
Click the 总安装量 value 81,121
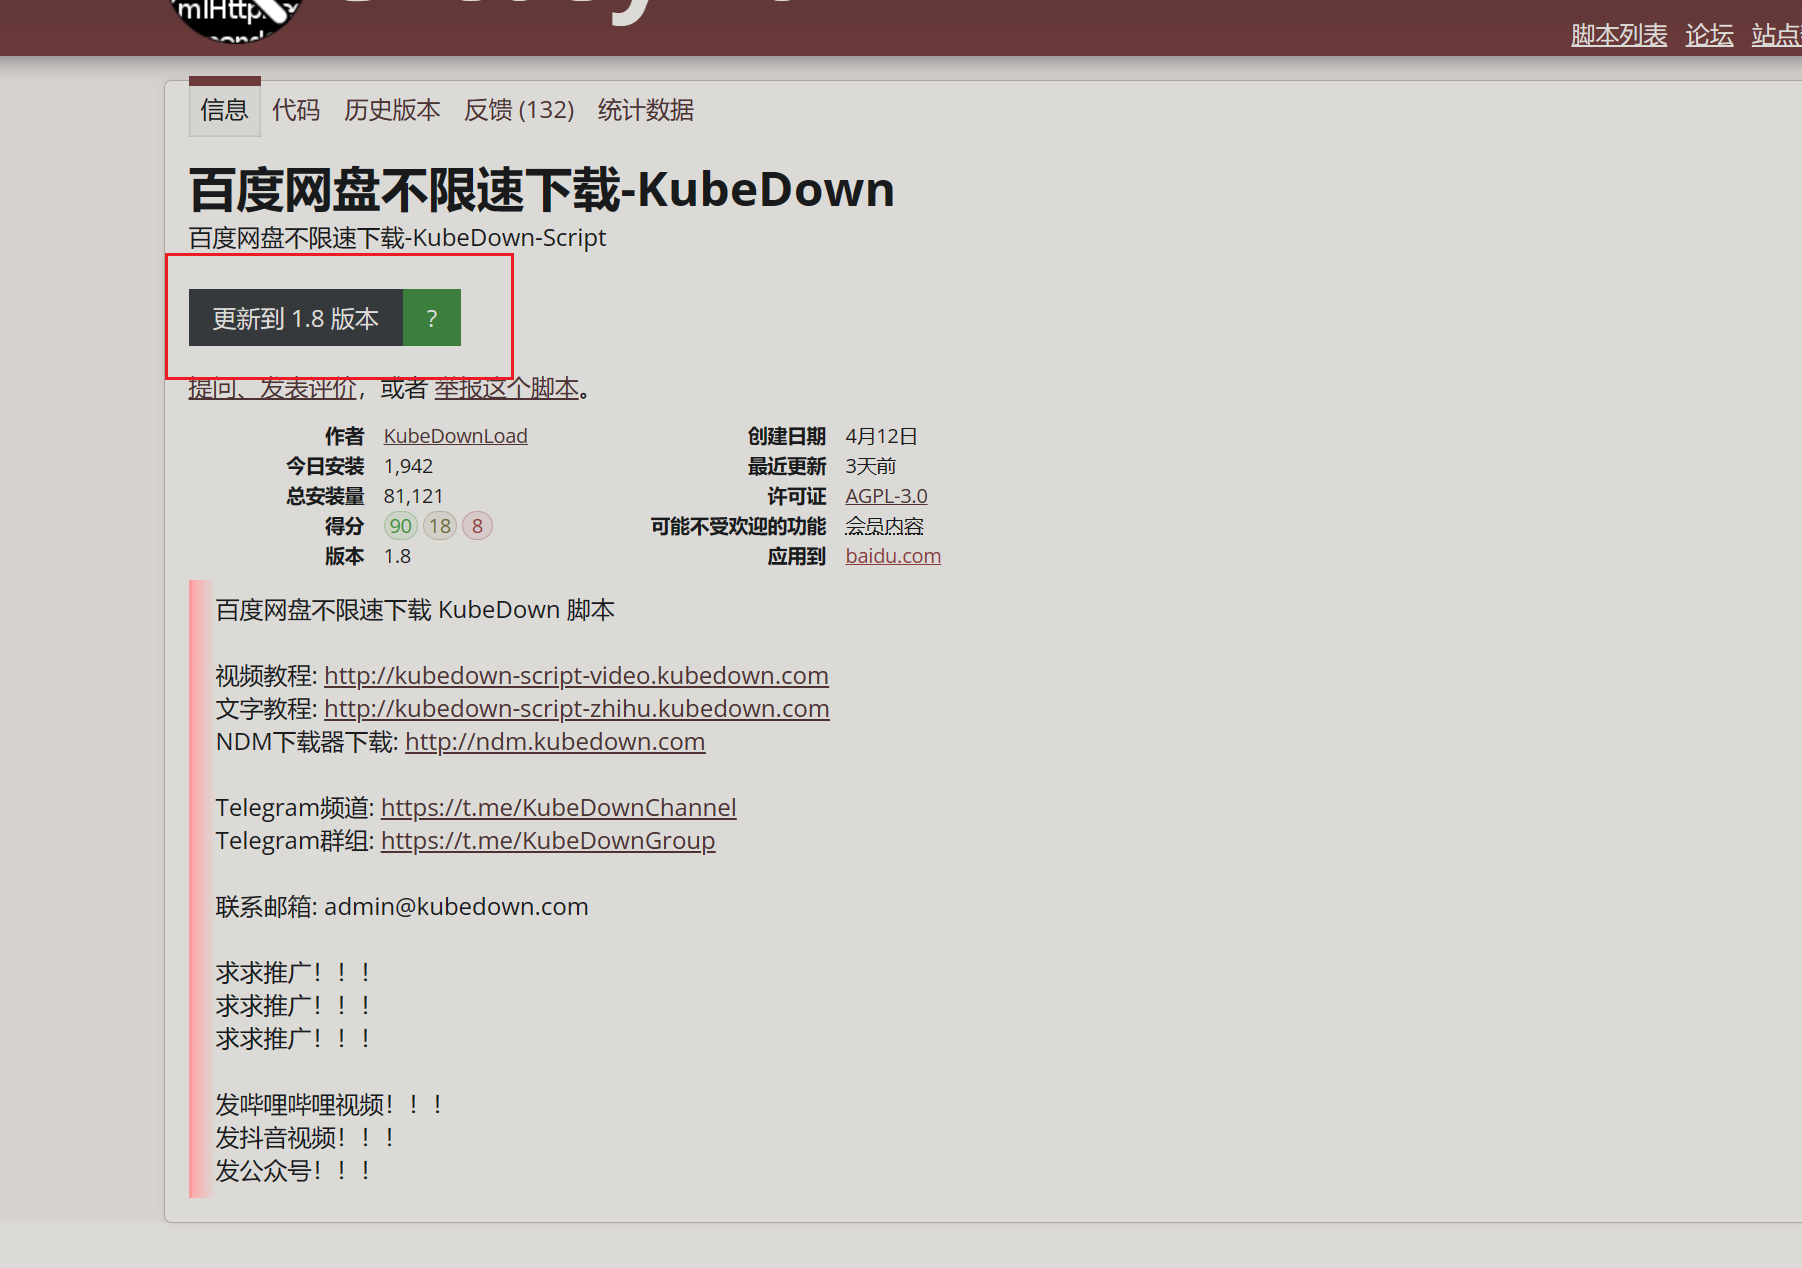[x=413, y=496]
